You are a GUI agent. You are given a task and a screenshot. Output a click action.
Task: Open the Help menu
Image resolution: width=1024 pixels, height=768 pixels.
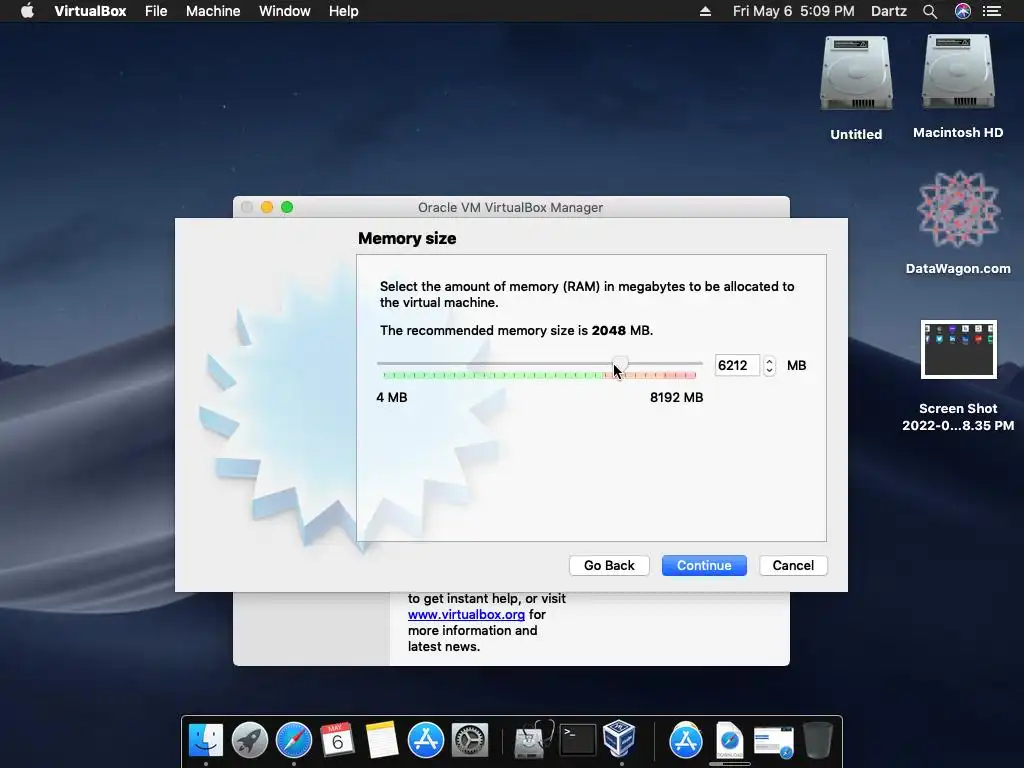tap(344, 11)
